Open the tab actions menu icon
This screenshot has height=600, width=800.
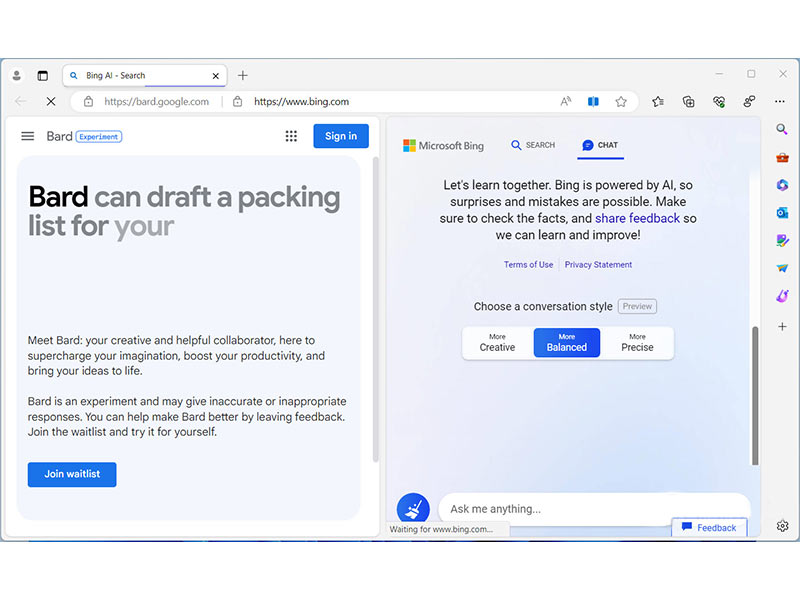[42, 76]
